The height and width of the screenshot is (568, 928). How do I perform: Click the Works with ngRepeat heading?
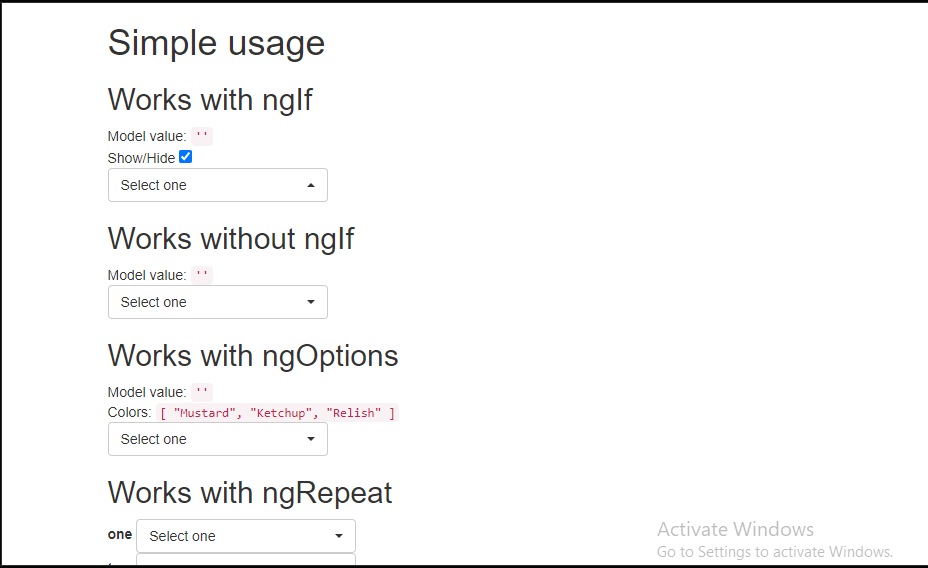pyautogui.click(x=250, y=492)
